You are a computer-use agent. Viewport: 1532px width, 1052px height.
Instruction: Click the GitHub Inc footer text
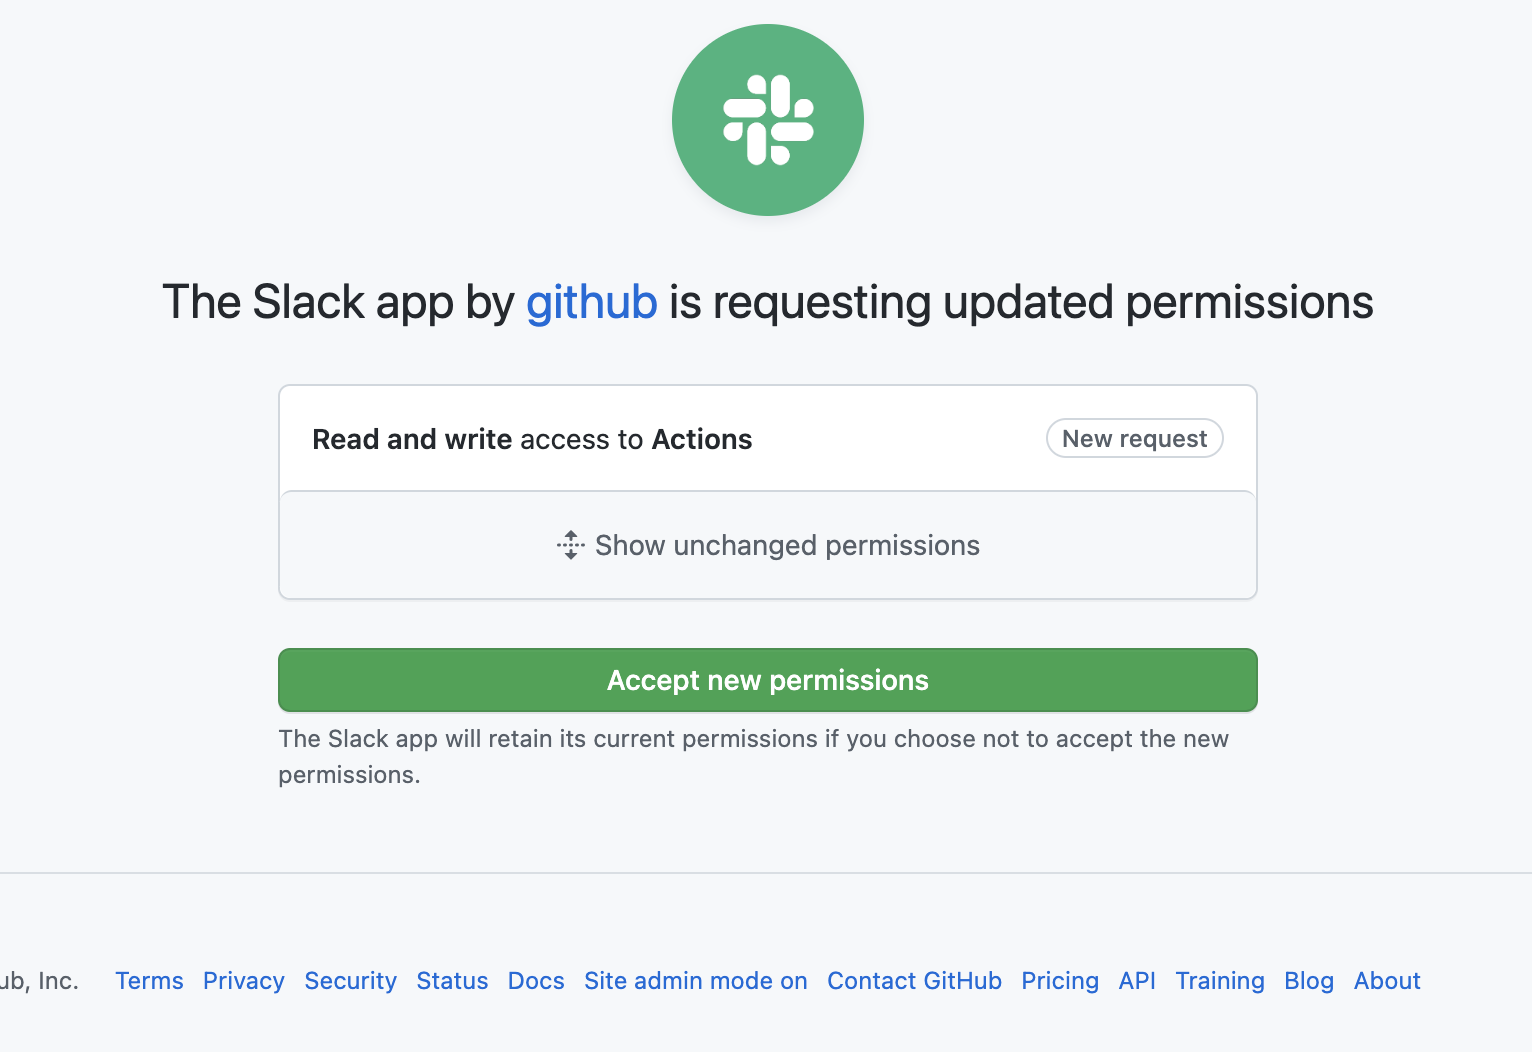40,981
